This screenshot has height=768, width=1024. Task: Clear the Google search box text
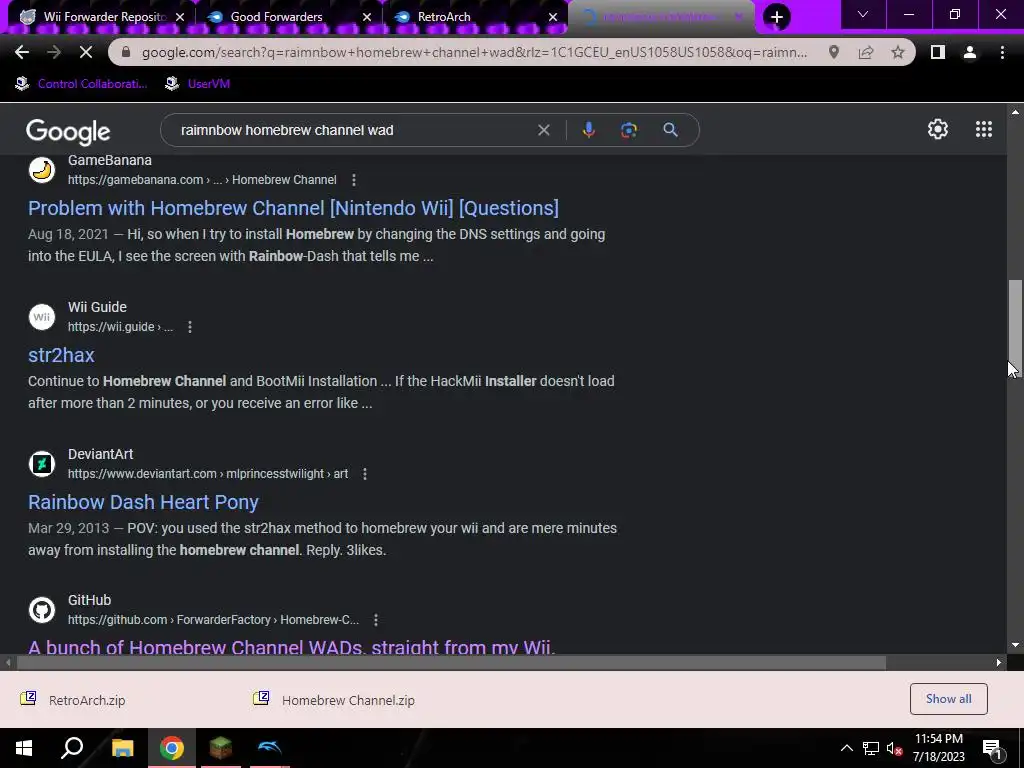tap(543, 130)
